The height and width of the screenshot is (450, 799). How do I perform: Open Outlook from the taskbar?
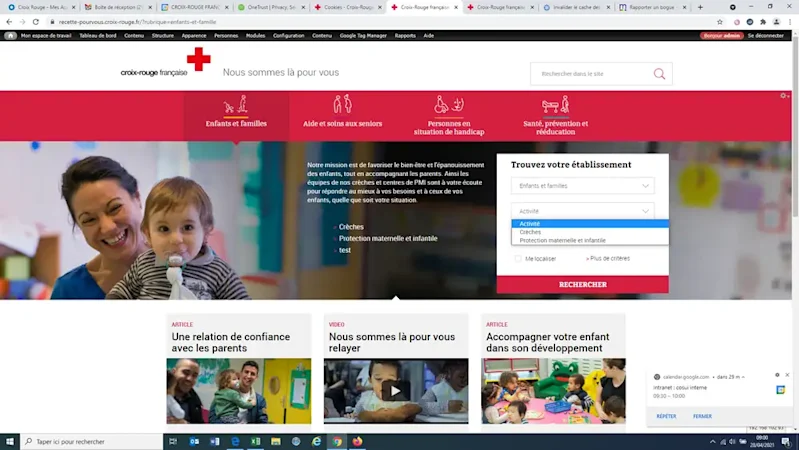[194, 441]
